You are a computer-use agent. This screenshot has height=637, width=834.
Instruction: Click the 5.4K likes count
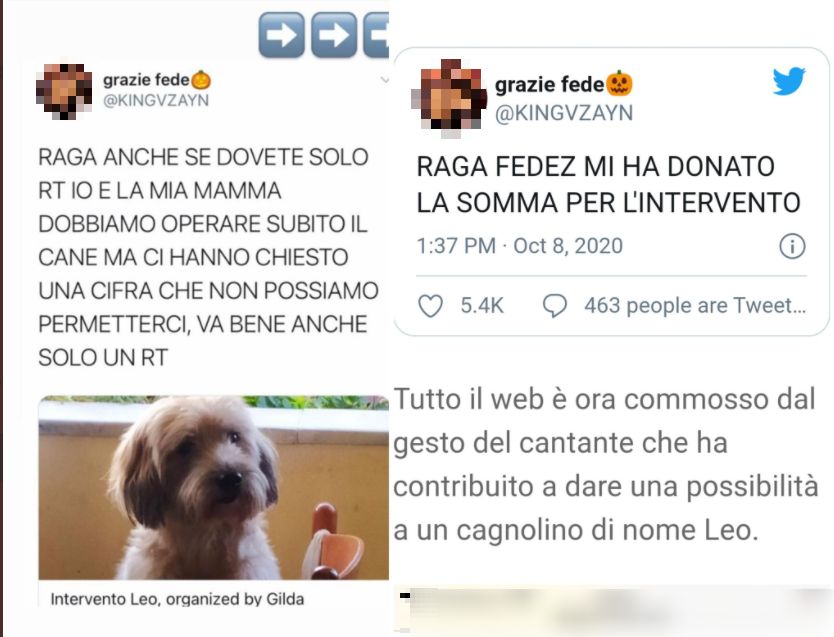coord(482,306)
